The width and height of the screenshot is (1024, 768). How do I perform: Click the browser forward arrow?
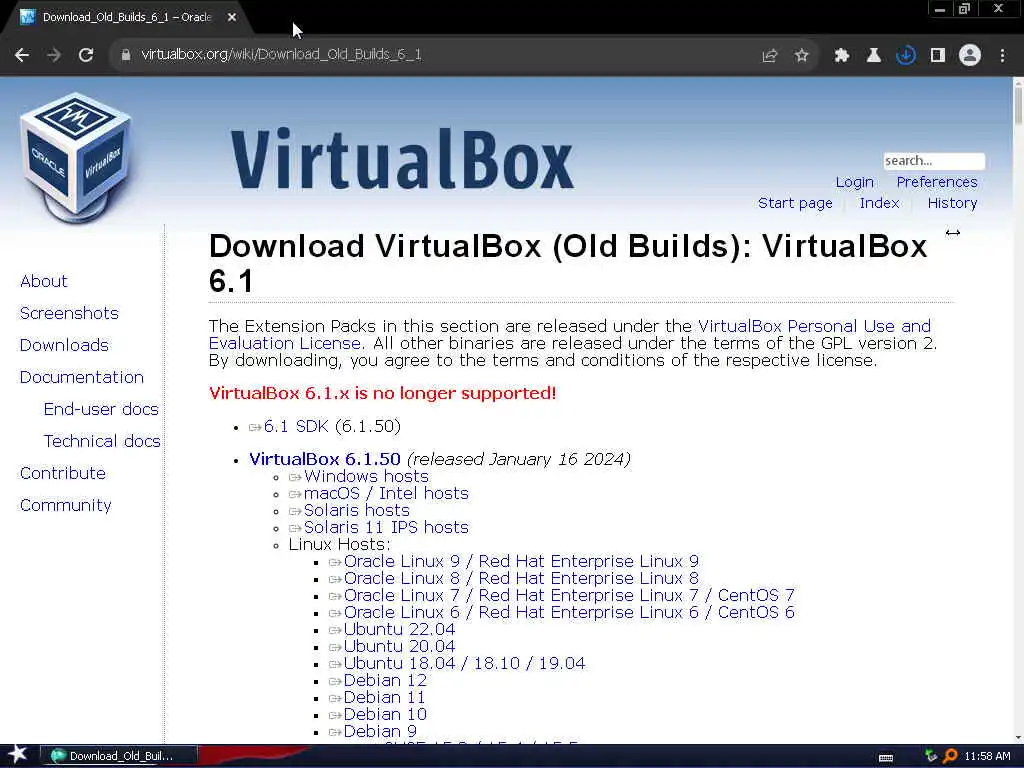pos(54,56)
